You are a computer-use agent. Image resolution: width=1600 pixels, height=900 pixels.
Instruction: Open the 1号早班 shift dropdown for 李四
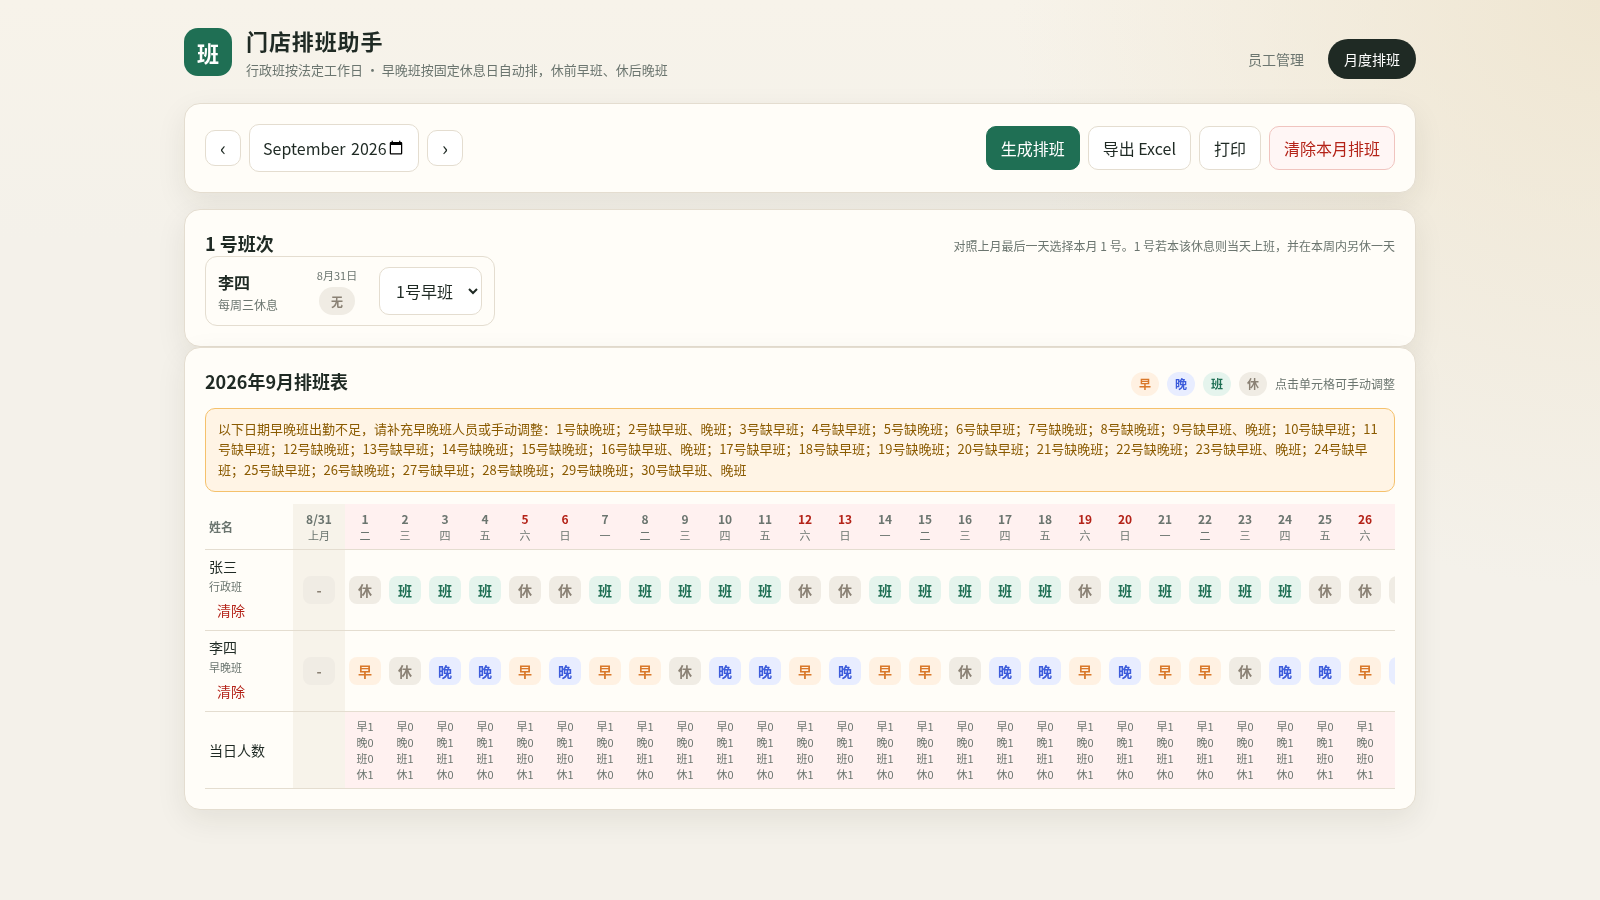point(431,291)
